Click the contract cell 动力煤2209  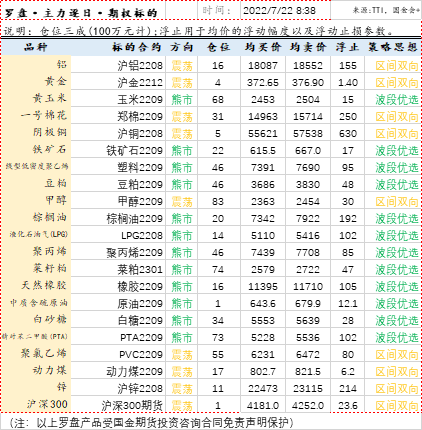[135, 372]
